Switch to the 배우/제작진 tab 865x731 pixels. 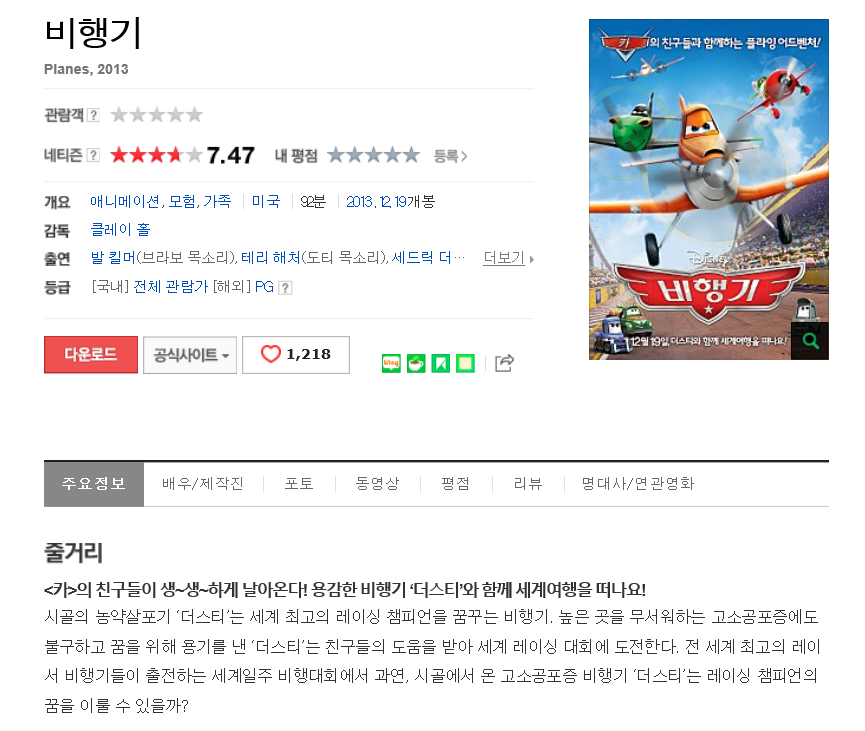203,484
